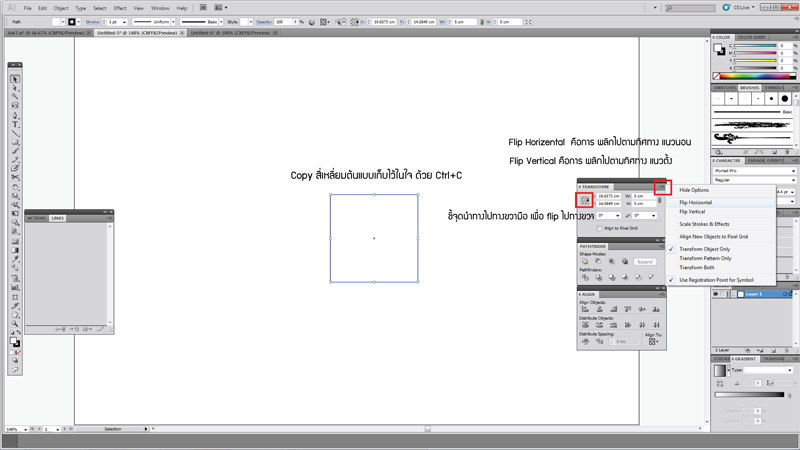Open the Transform panel flyout menu
Image resolution: width=800 pixels, height=450 pixels.
662,187
